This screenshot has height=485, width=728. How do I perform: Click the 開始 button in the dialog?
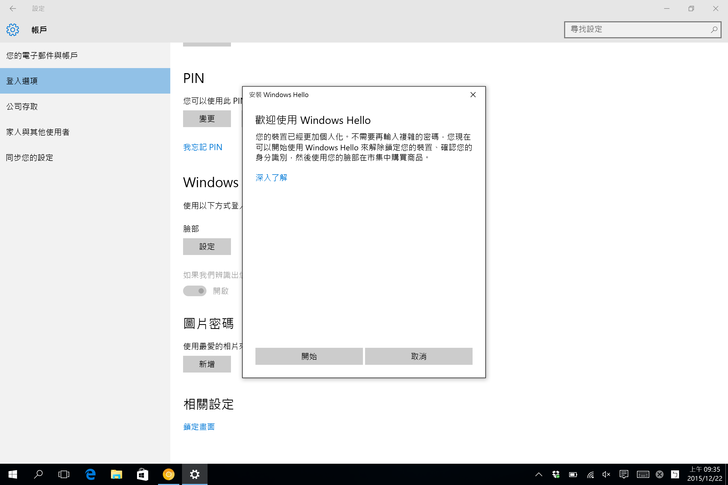[x=309, y=356]
